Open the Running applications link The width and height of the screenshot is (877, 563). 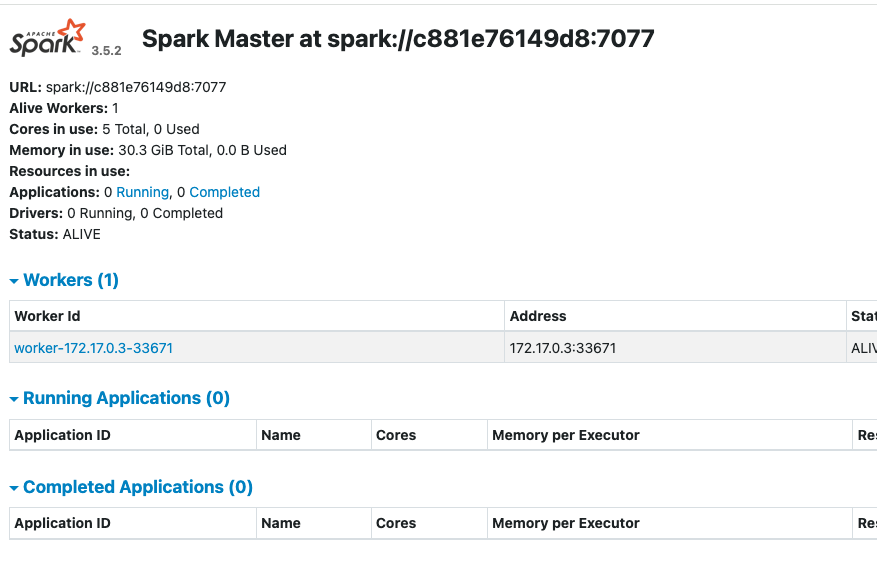click(143, 192)
